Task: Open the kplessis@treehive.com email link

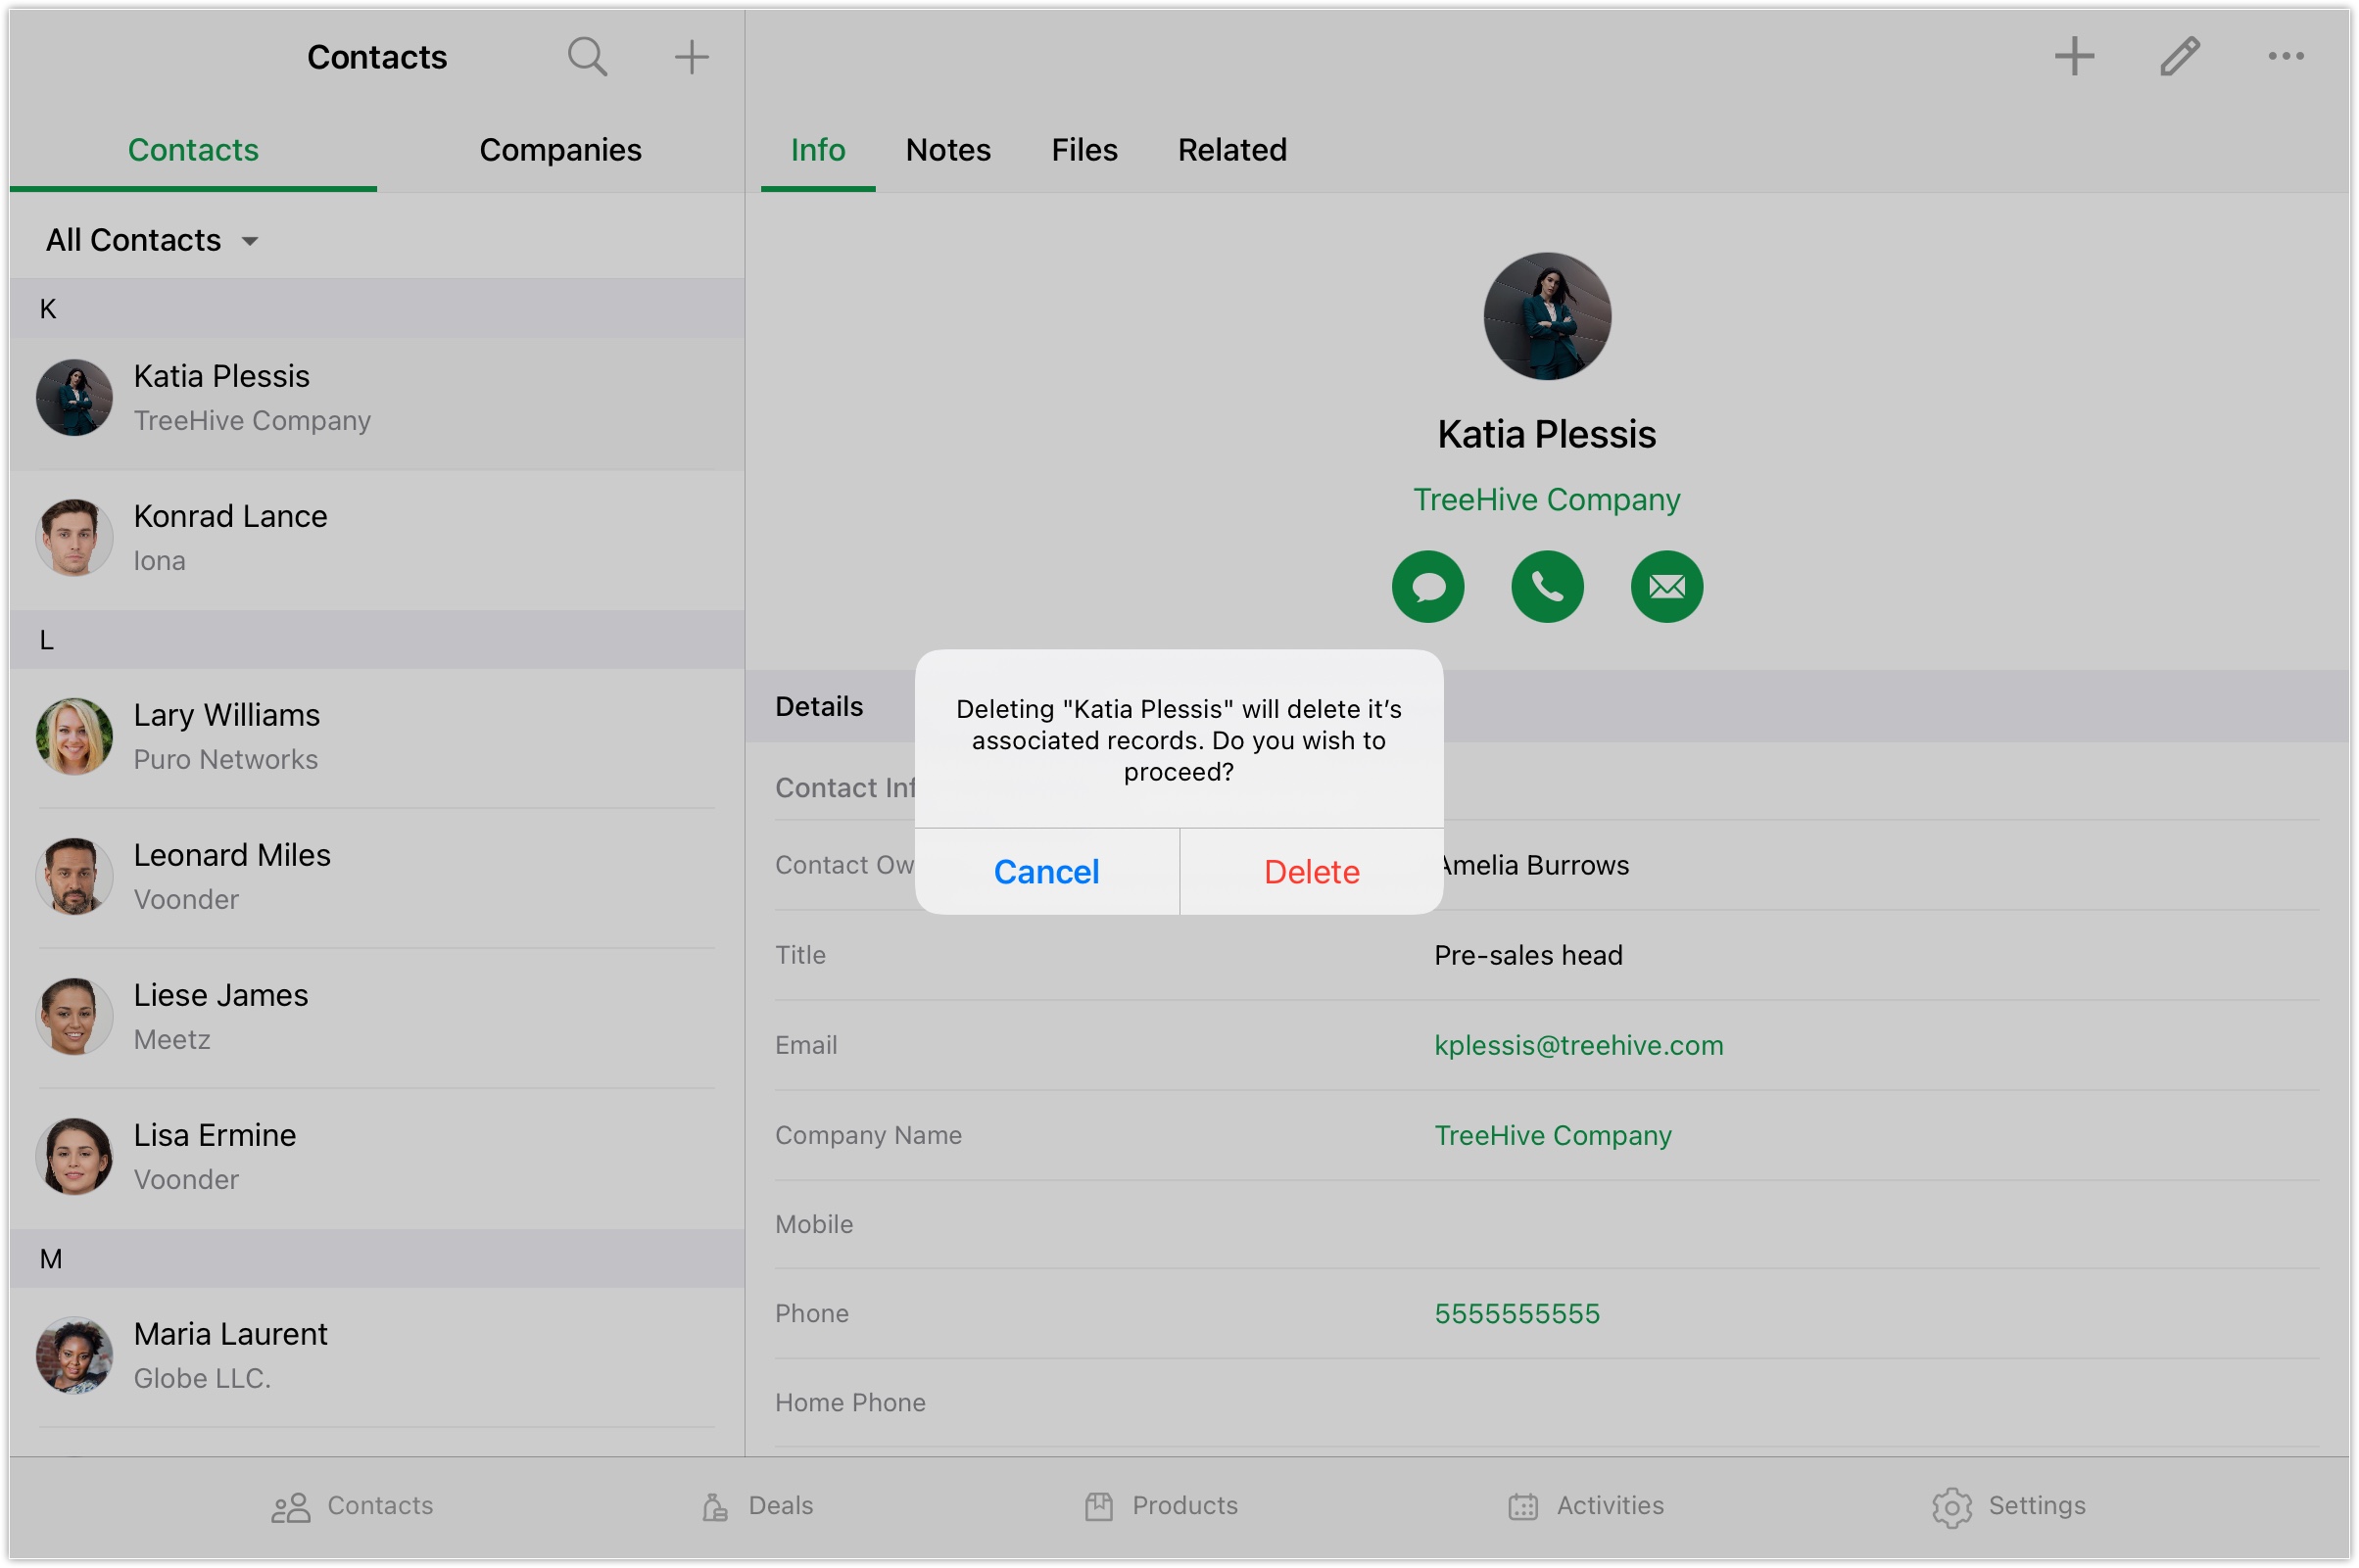Action: point(1578,1045)
